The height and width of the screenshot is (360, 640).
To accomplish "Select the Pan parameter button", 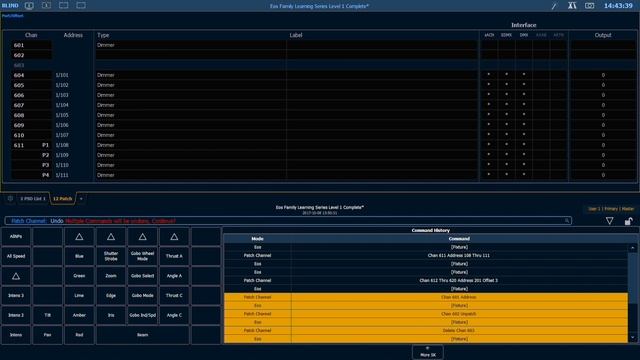I will 47,335.
